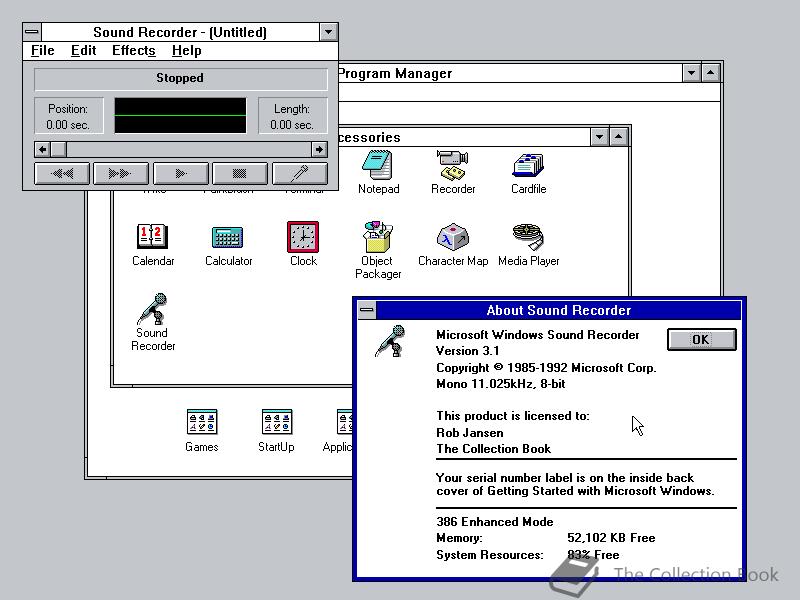Open the Edit menu in Sound Recorder
This screenshot has width=800, height=600.
(x=83, y=51)
